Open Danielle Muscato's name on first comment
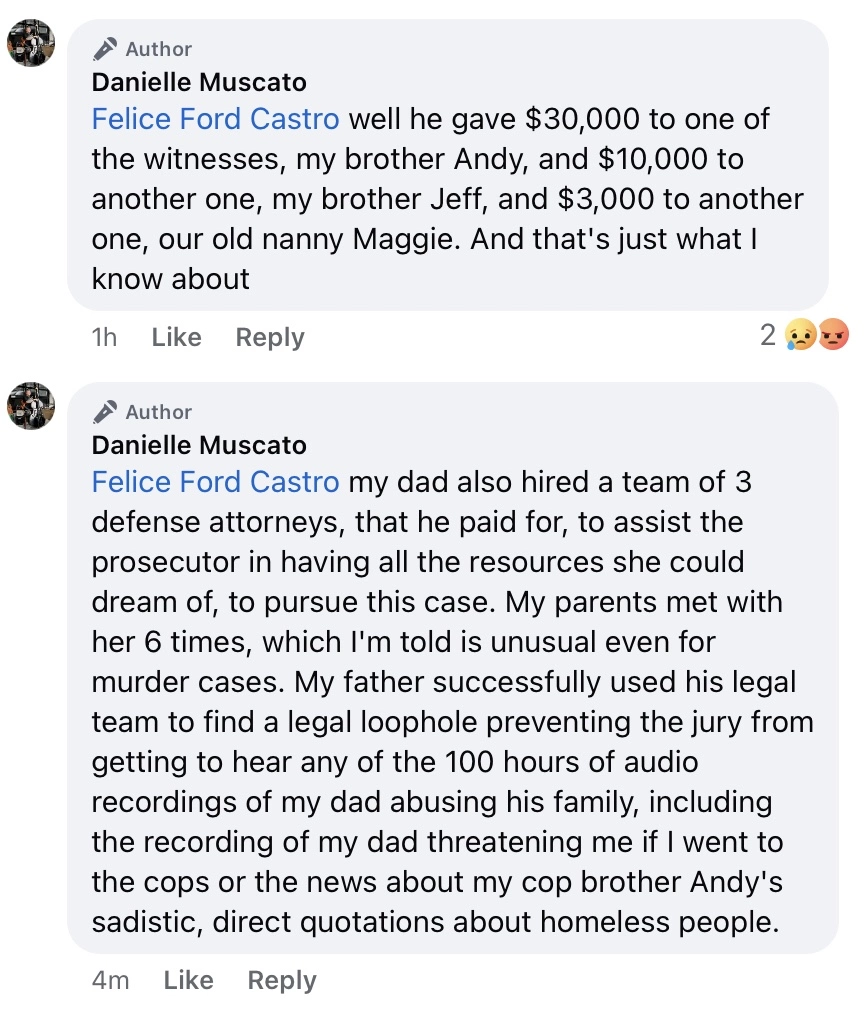865x1011 pixels. coord(199,83)
